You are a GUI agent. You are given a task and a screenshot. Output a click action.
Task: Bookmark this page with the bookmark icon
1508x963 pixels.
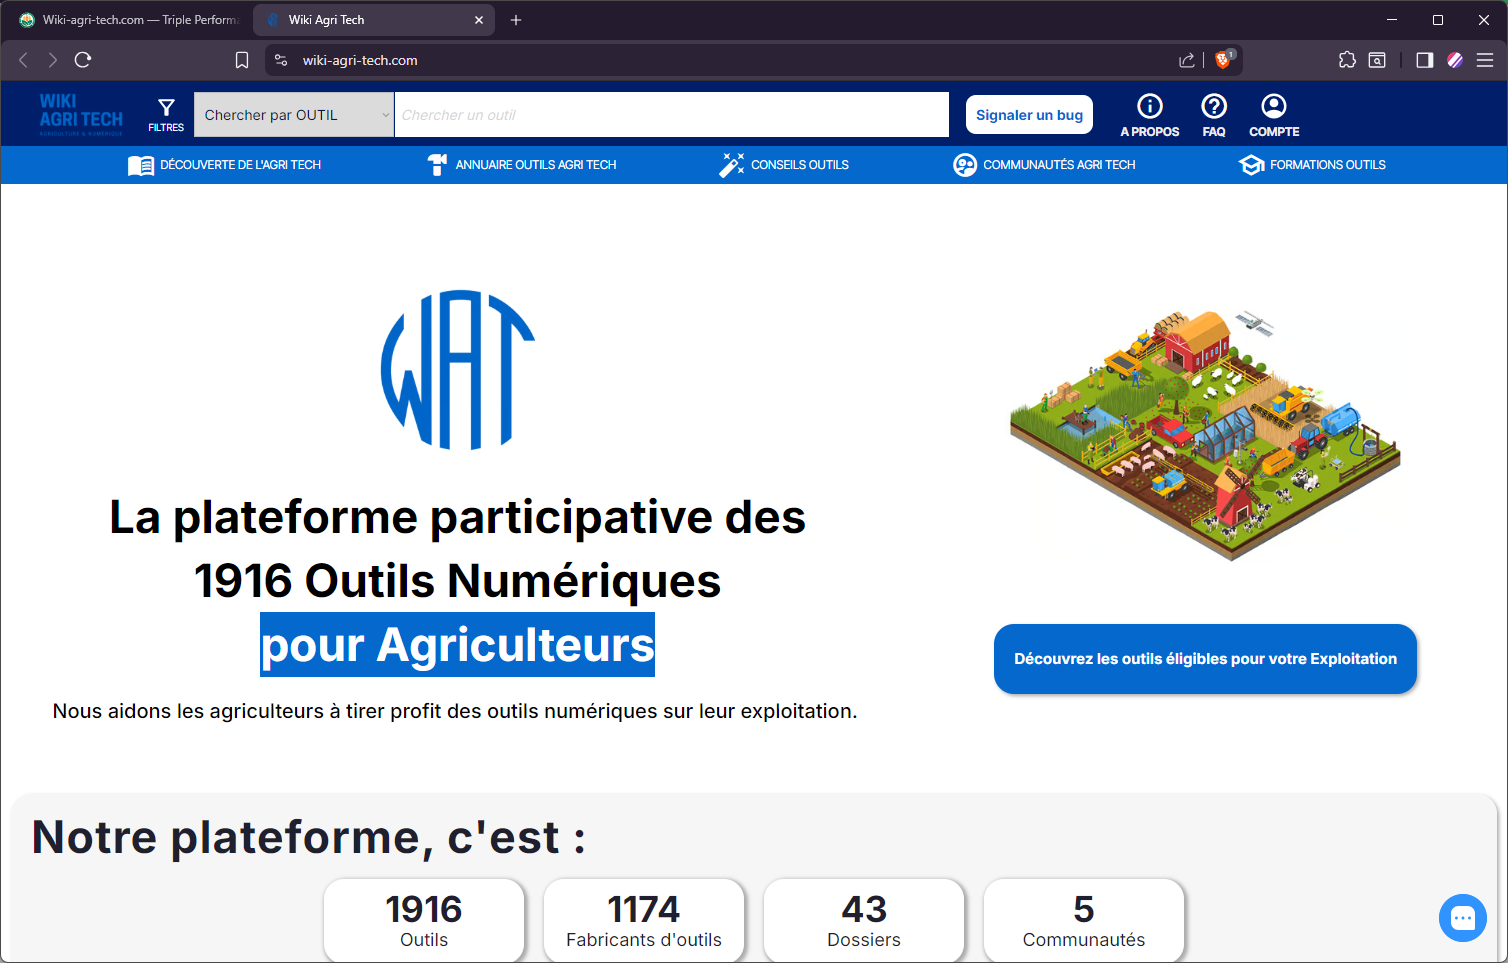(242, 60)
